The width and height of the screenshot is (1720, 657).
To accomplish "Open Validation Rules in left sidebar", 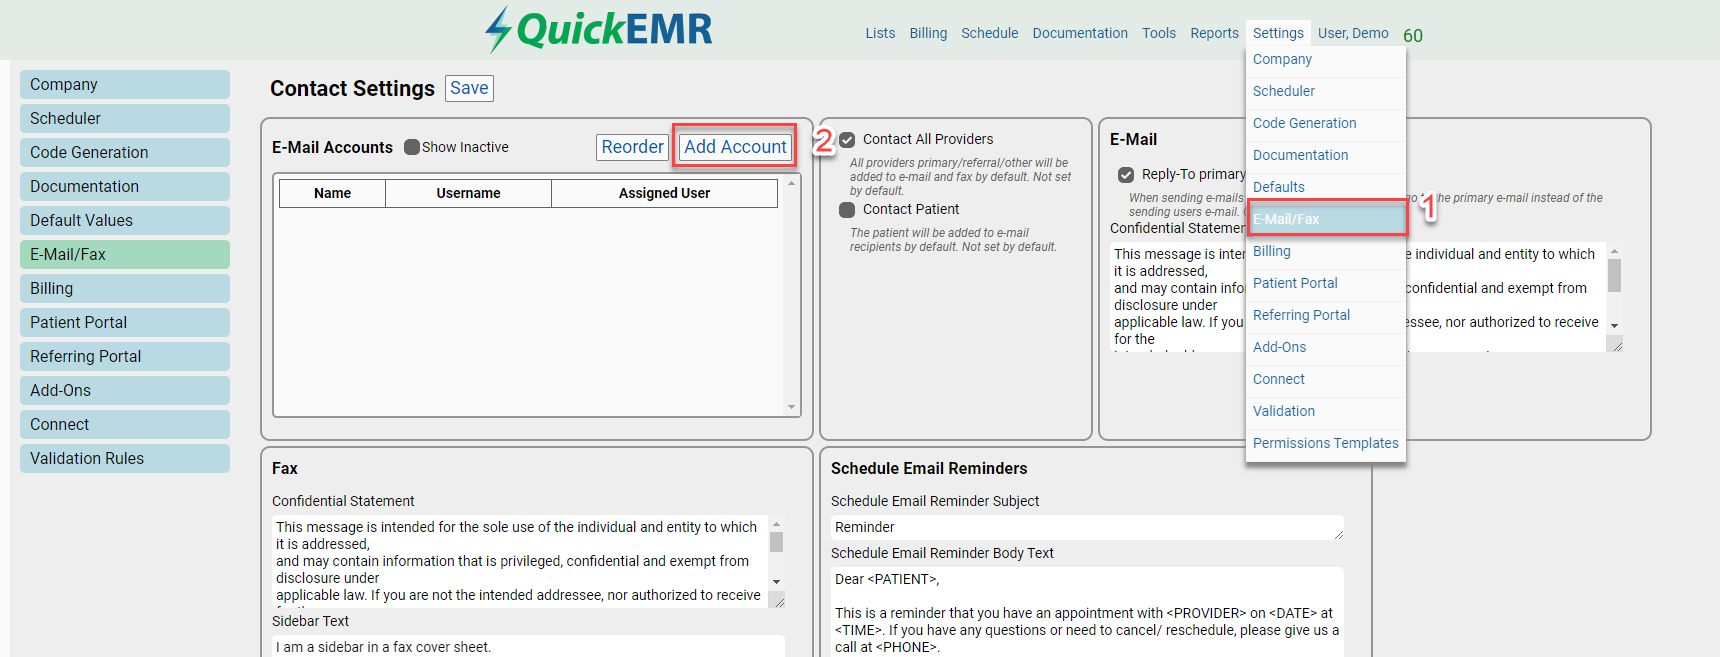I will click(125, 459).
